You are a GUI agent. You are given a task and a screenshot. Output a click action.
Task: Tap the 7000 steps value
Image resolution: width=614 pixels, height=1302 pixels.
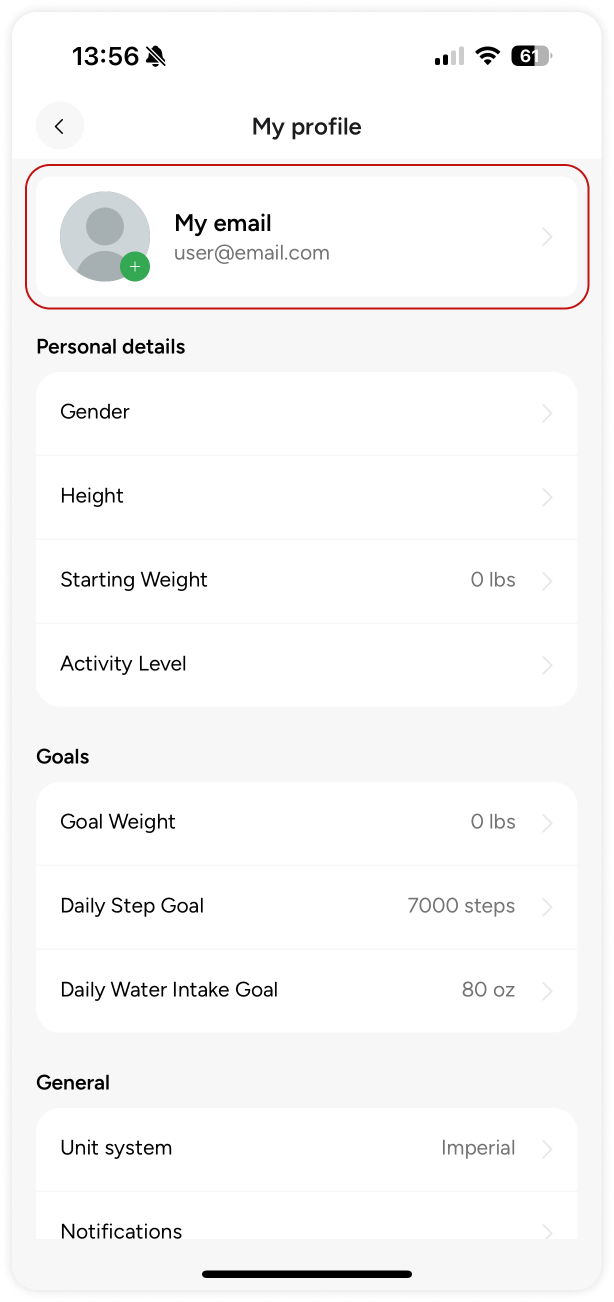tap(461, 906)
